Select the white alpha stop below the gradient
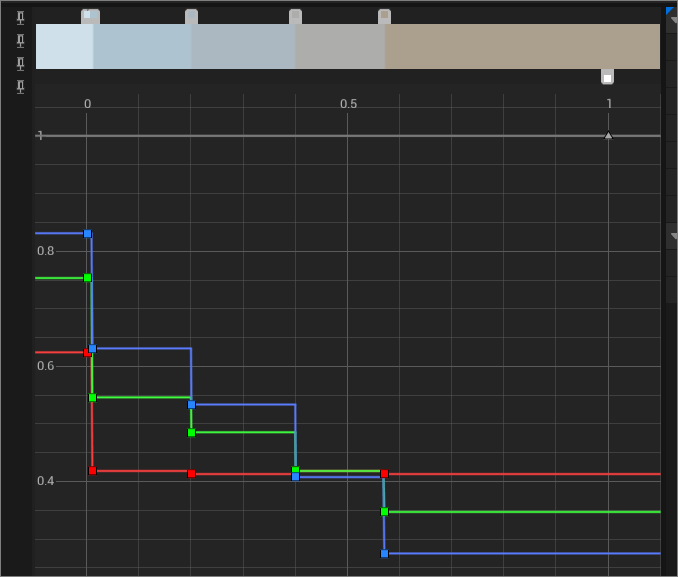This screenshot has height=577, width=678. pyautogui.click(x=608, y=77)
